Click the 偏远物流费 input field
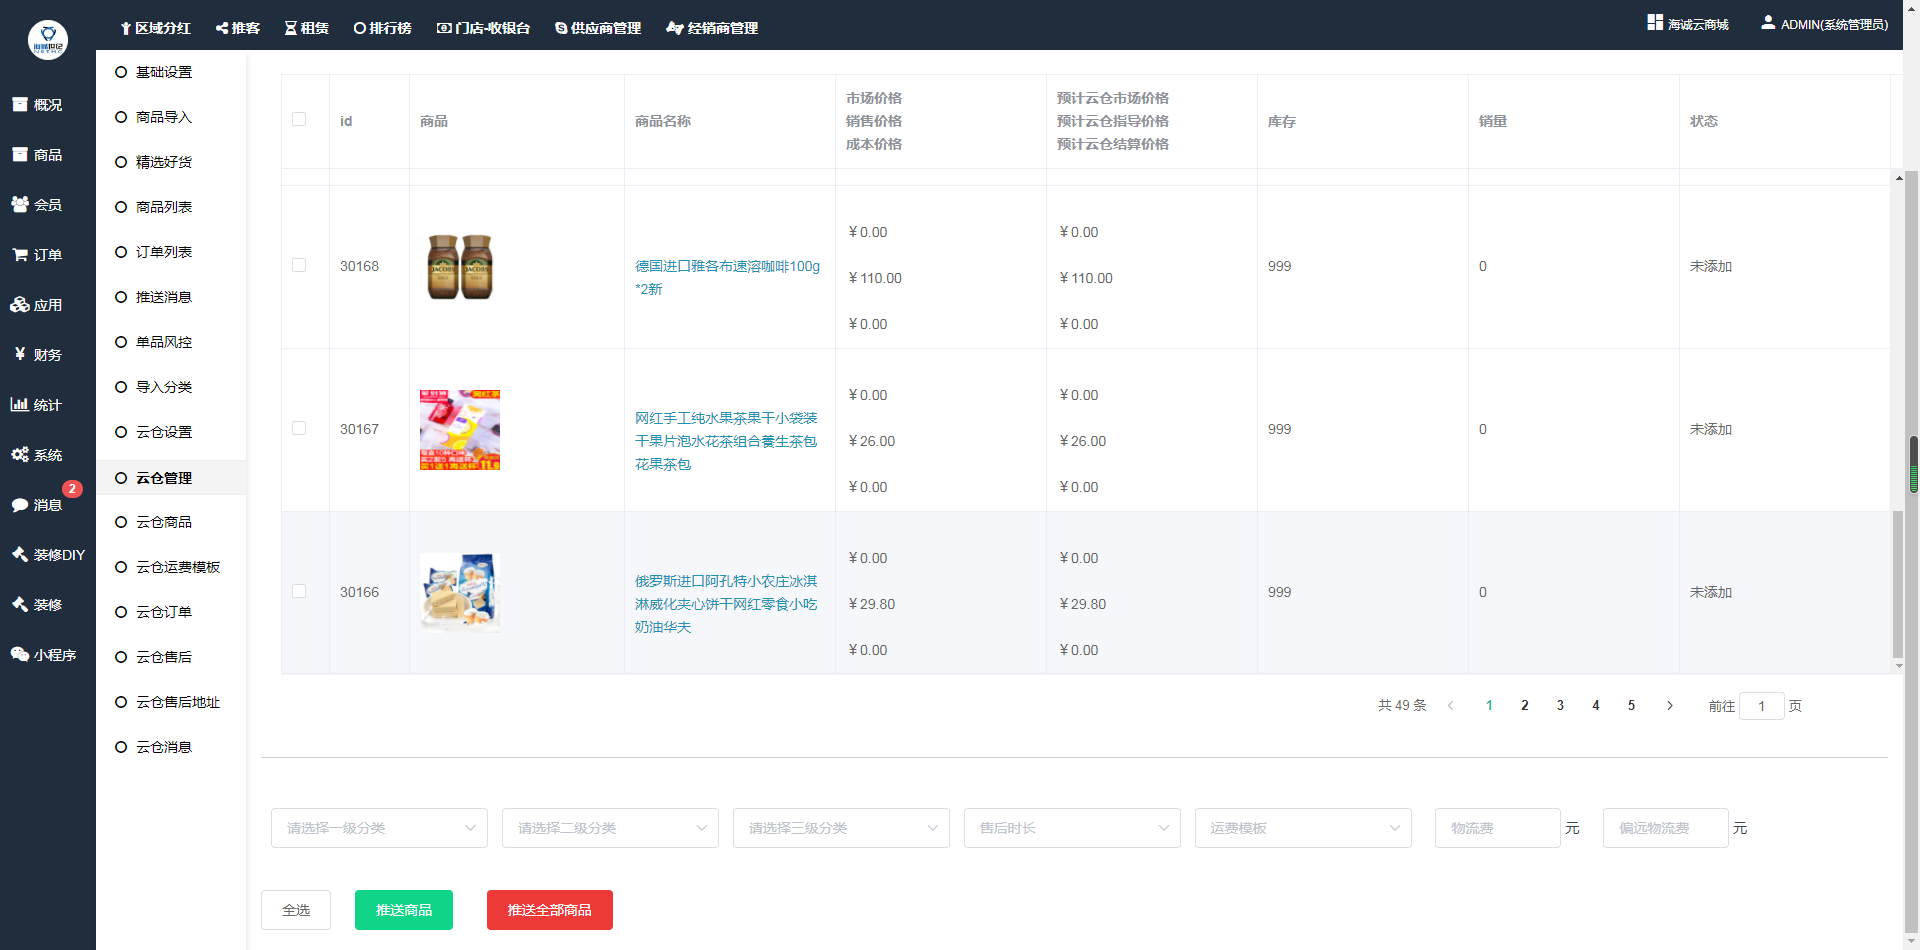Image resolution: width=1920 pixels, height=950 pixels. (1665, 828)
